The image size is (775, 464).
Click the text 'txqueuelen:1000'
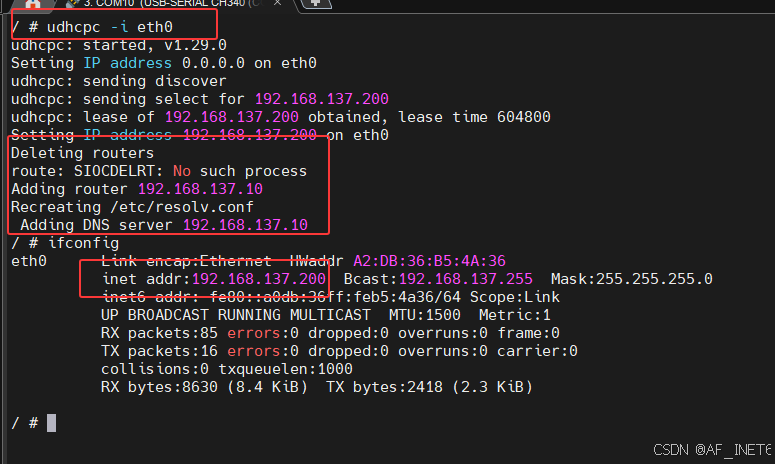click(285, 369)
